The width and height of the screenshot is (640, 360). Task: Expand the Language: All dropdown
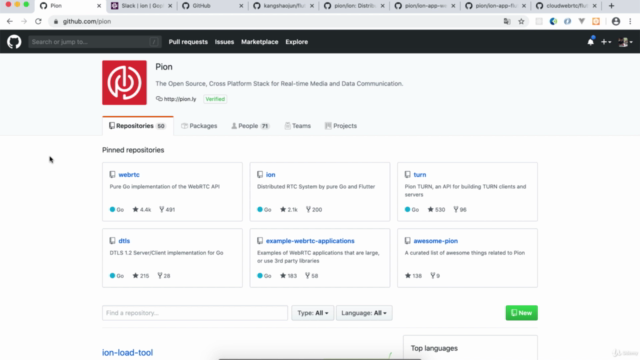(x=364, y=313)
